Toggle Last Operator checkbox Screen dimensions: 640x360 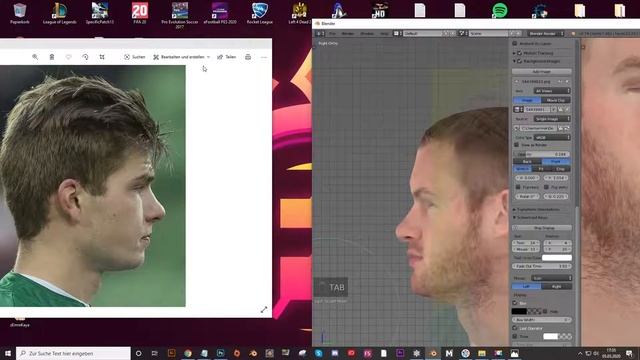(x=515, y=328)
